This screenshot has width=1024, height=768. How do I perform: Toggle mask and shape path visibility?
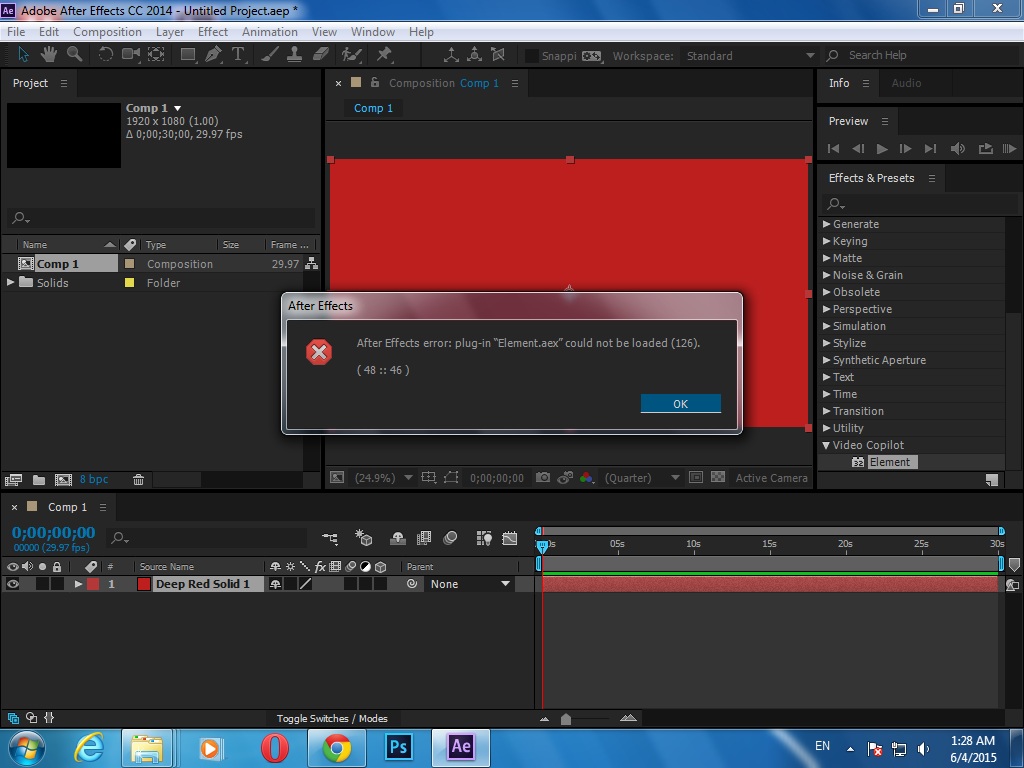tap(451, 477)
